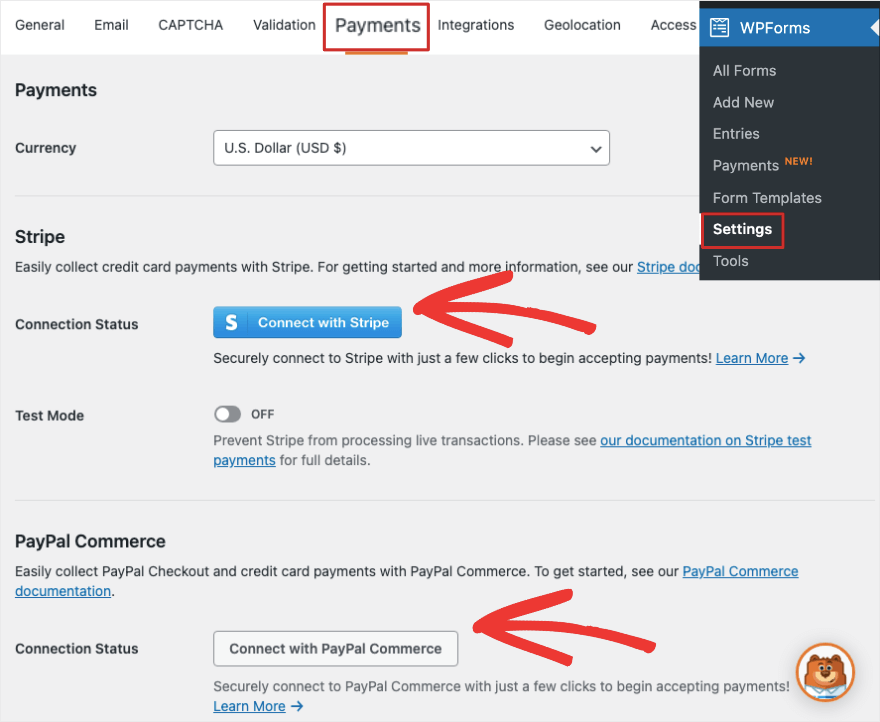This screenshot has height=722, width=880.
Task: Collapse the WPForms menu arrow
Action: click(x=875, y=28)
